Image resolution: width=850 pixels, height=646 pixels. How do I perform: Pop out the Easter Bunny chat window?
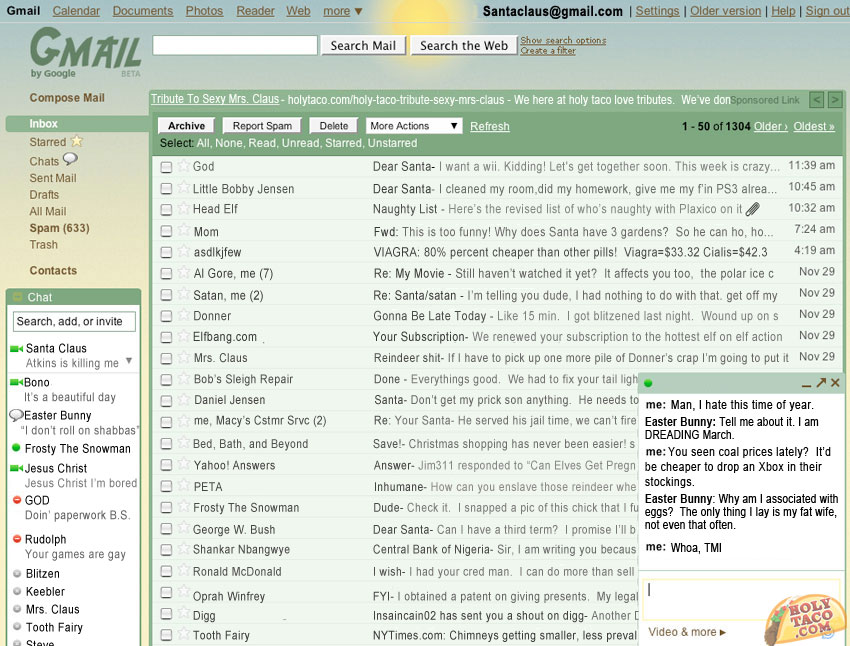point(821,383)
